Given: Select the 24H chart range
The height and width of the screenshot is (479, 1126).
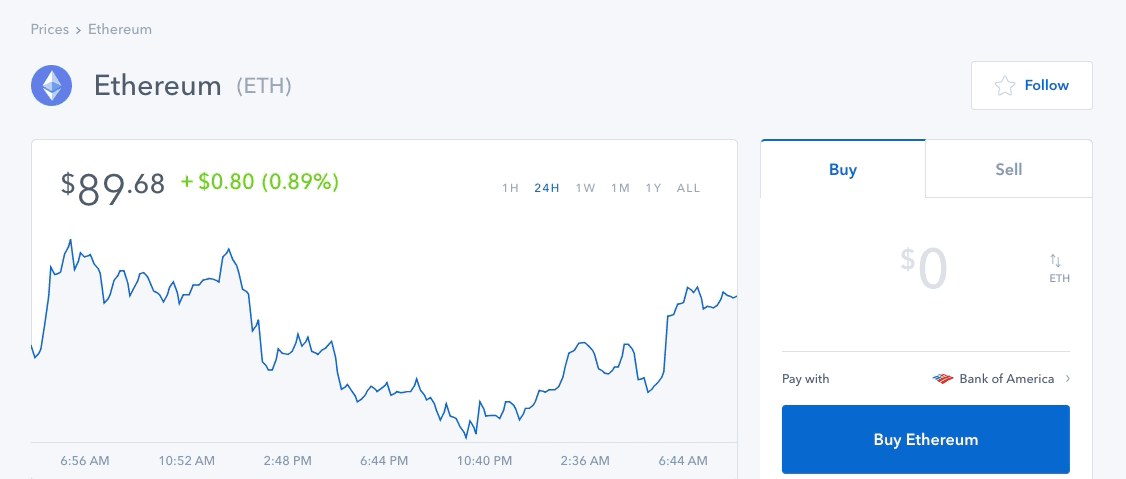Looking at the screenshot, I should tap(546, 188).
